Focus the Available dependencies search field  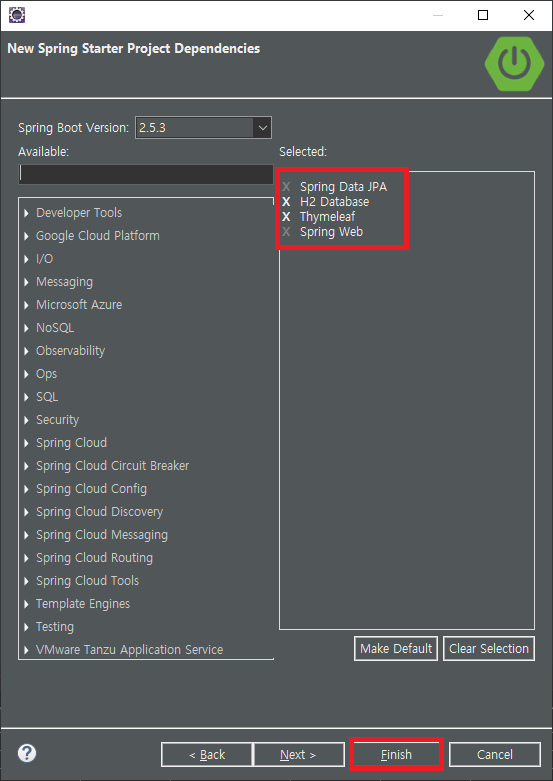coord(146,174)
